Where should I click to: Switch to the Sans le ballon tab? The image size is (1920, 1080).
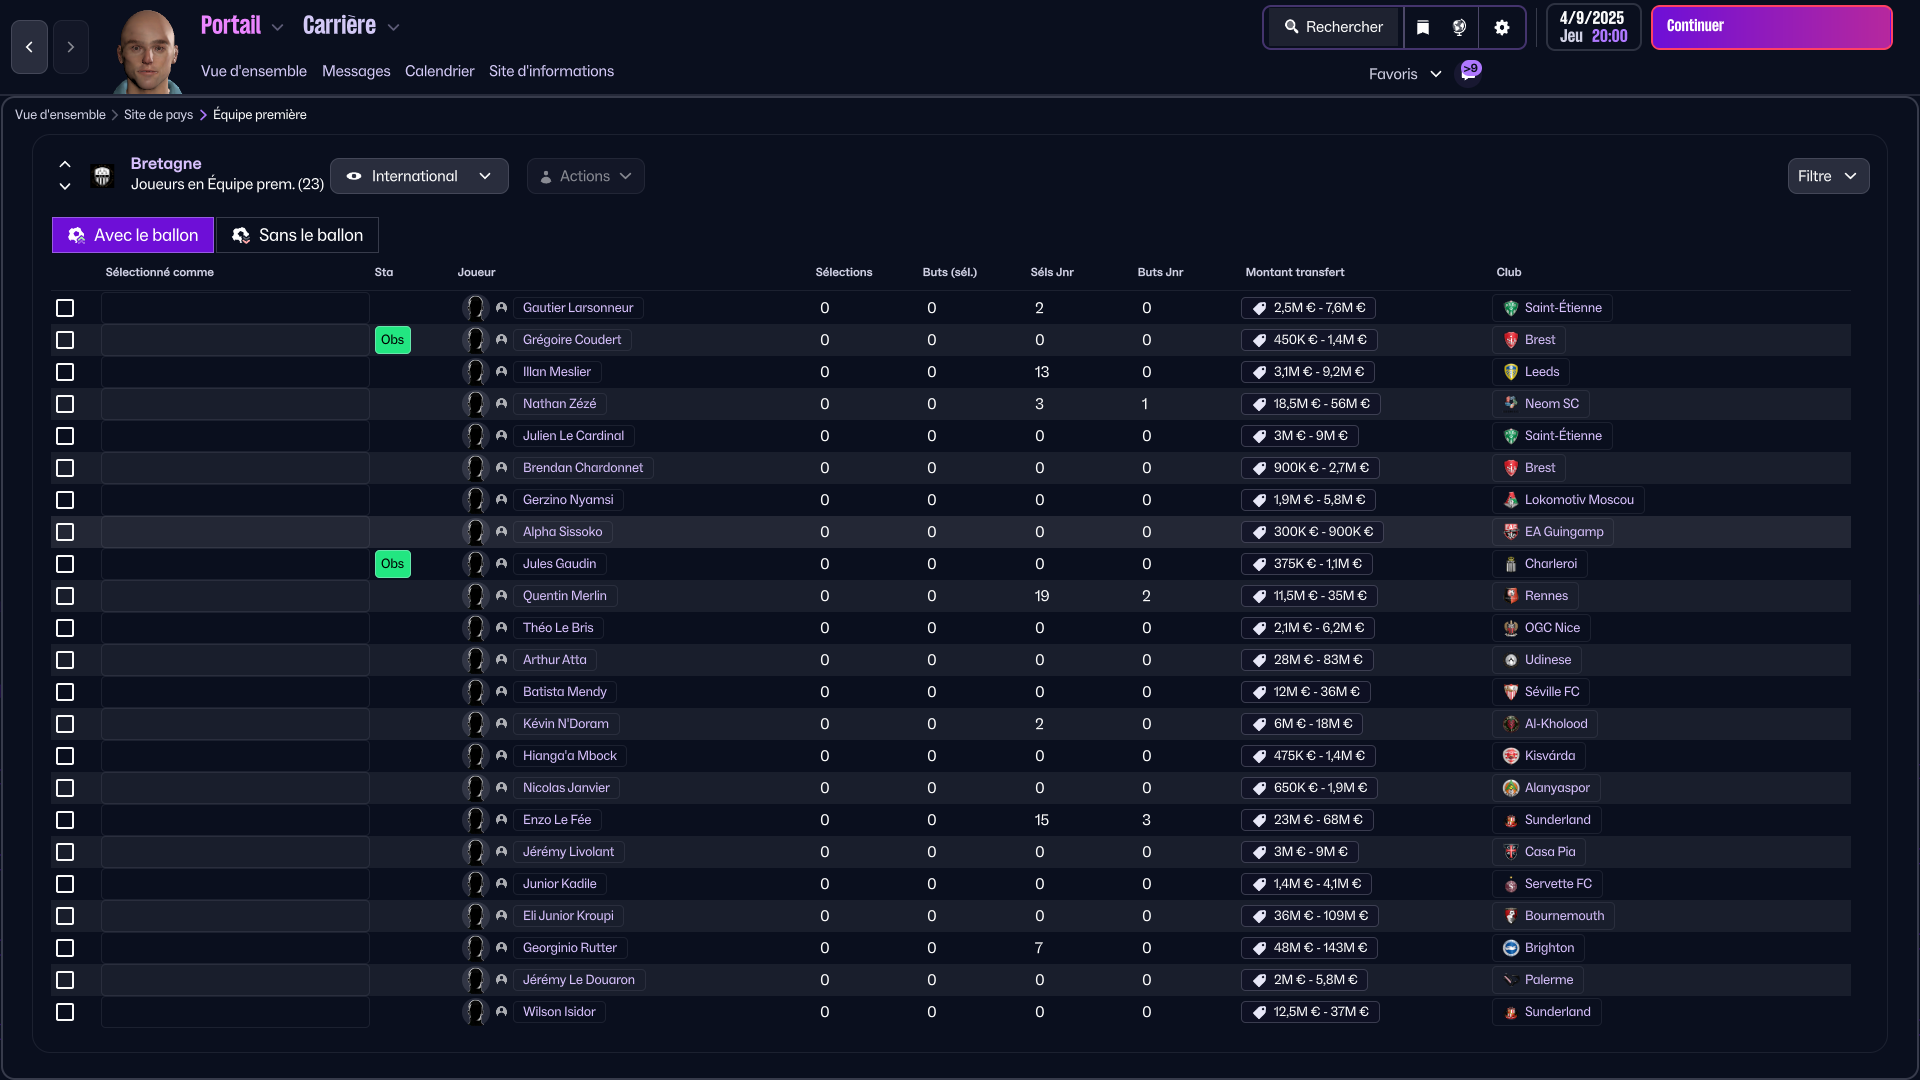pyautogui.click(x=298, y=235)
